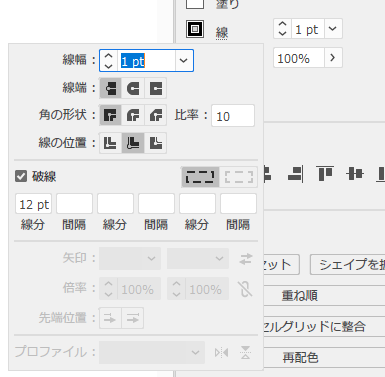The image size is (385, 377).
Task: Preserve exact dash and gap lengths
Action: [x=200, y=177]
